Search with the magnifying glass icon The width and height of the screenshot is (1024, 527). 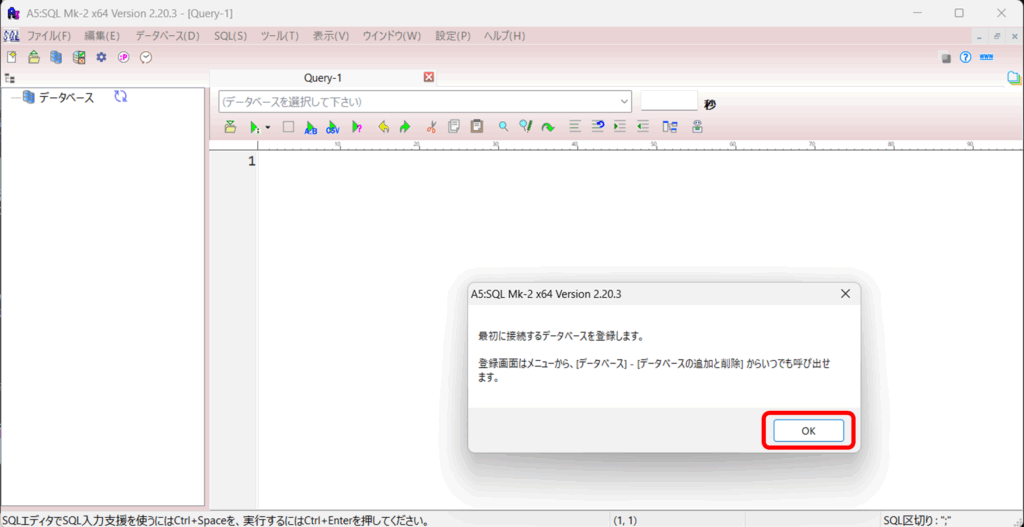click(x=504, y=127)
